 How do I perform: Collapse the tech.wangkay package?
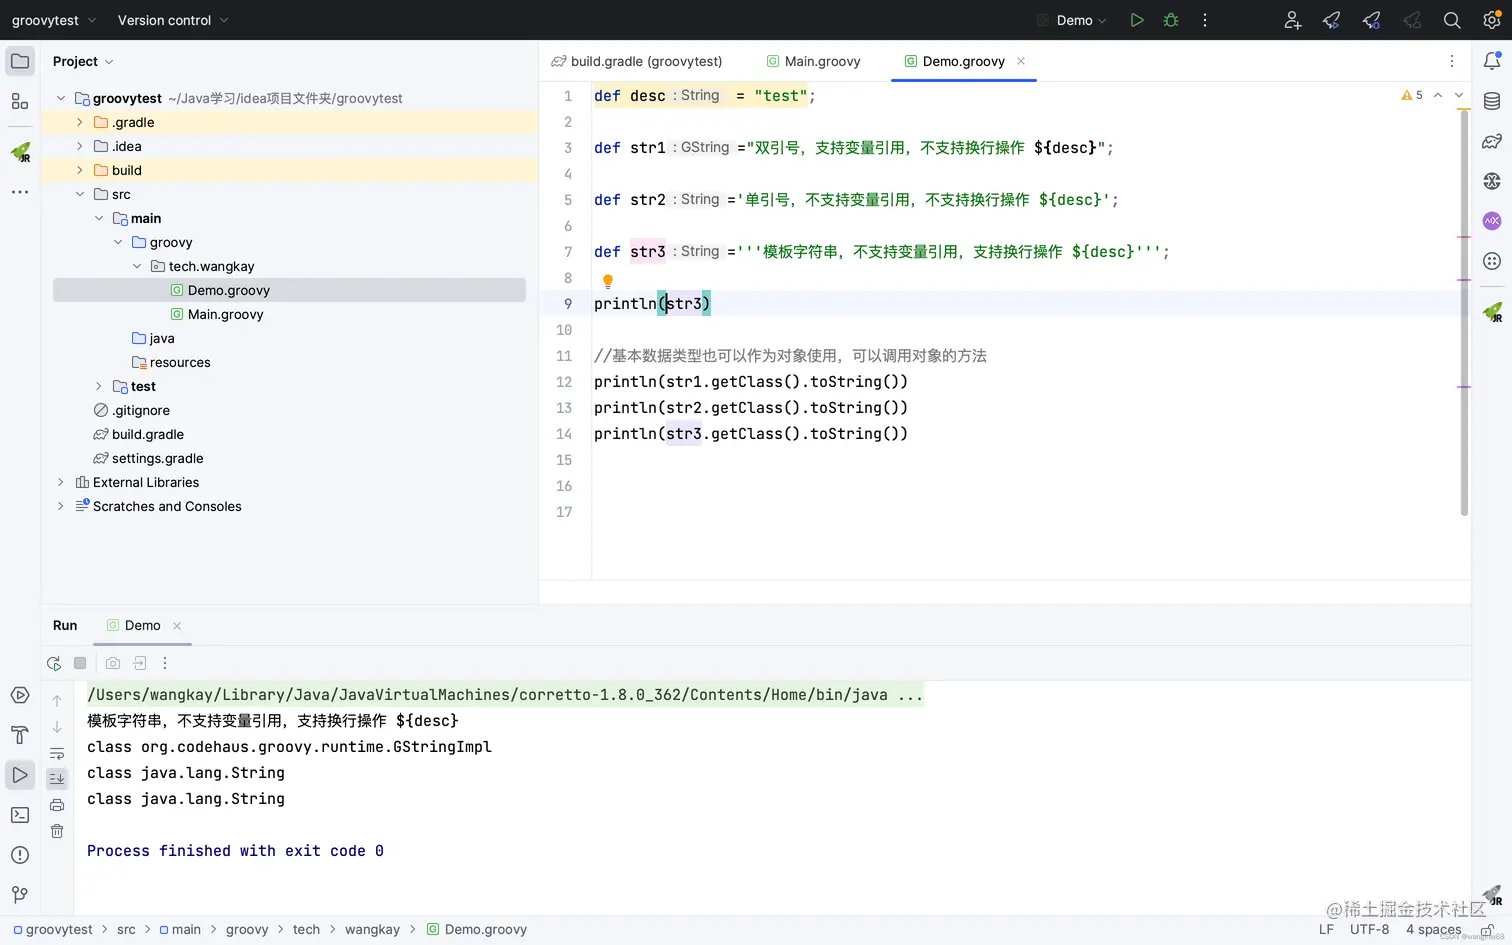[x=137, y=266]
